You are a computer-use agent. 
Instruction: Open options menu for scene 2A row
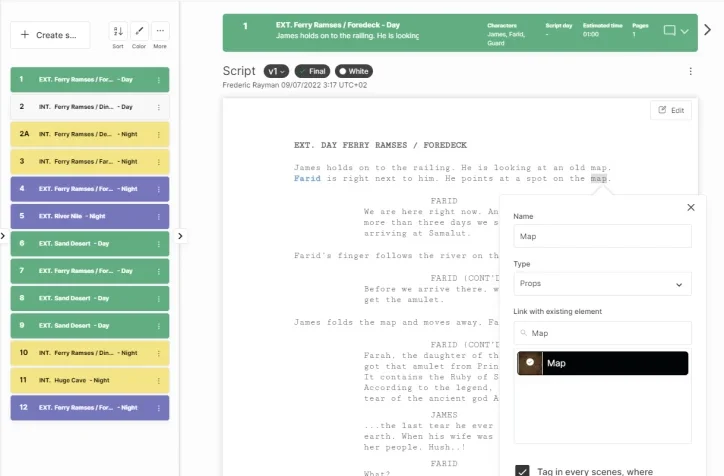[x=159, y=134]
